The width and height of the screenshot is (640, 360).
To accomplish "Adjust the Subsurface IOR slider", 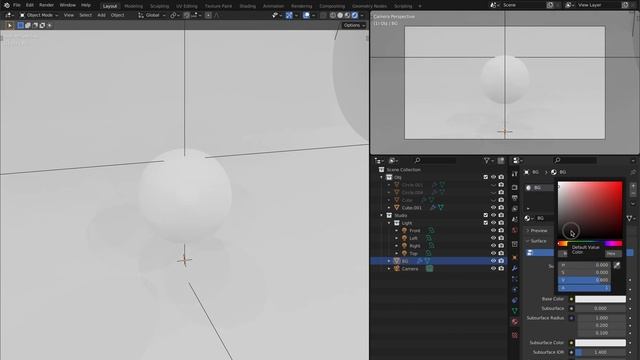I will [600, 352].
